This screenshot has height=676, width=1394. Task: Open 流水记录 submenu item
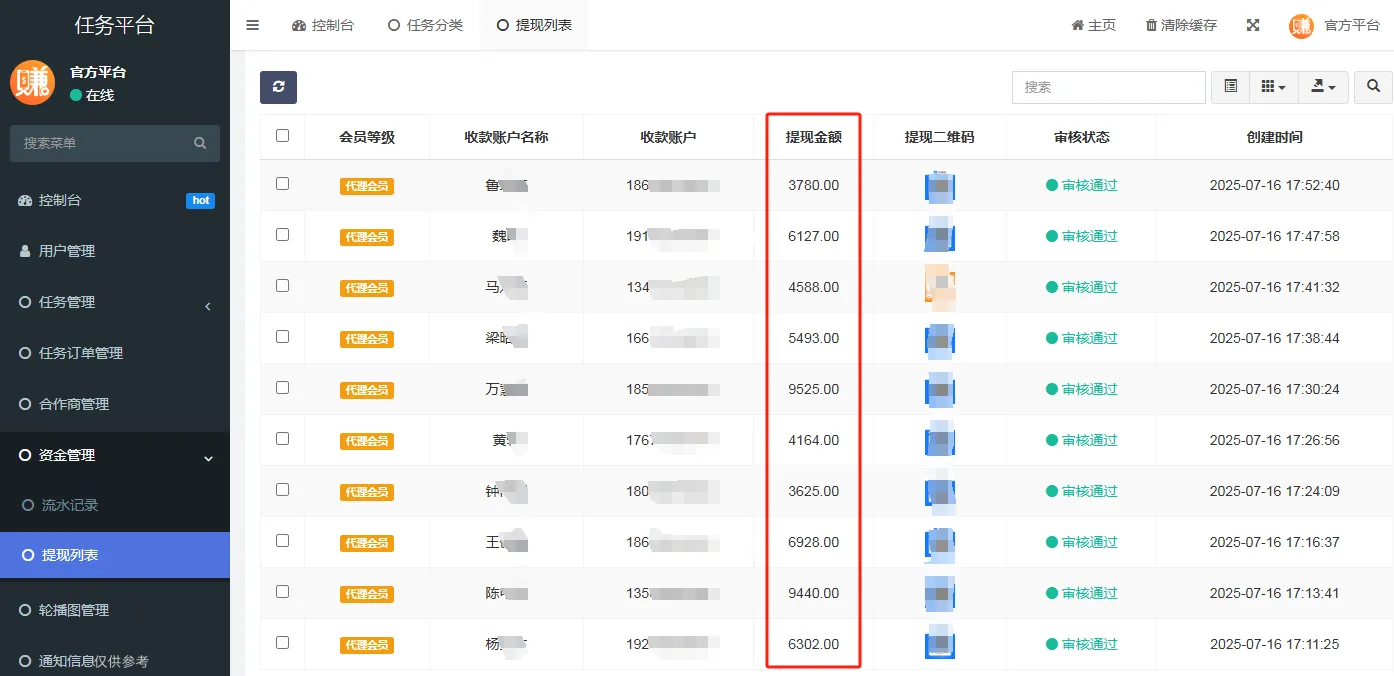pos(115,505)
